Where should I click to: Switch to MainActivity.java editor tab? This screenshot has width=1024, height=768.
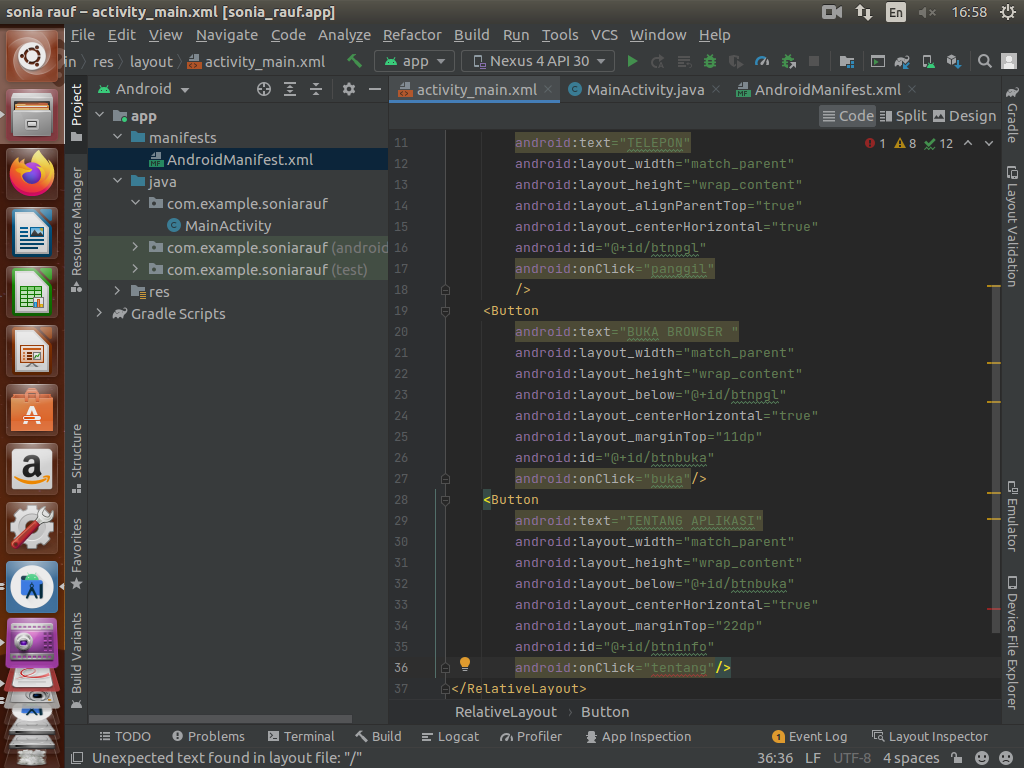tap(644, 89)
